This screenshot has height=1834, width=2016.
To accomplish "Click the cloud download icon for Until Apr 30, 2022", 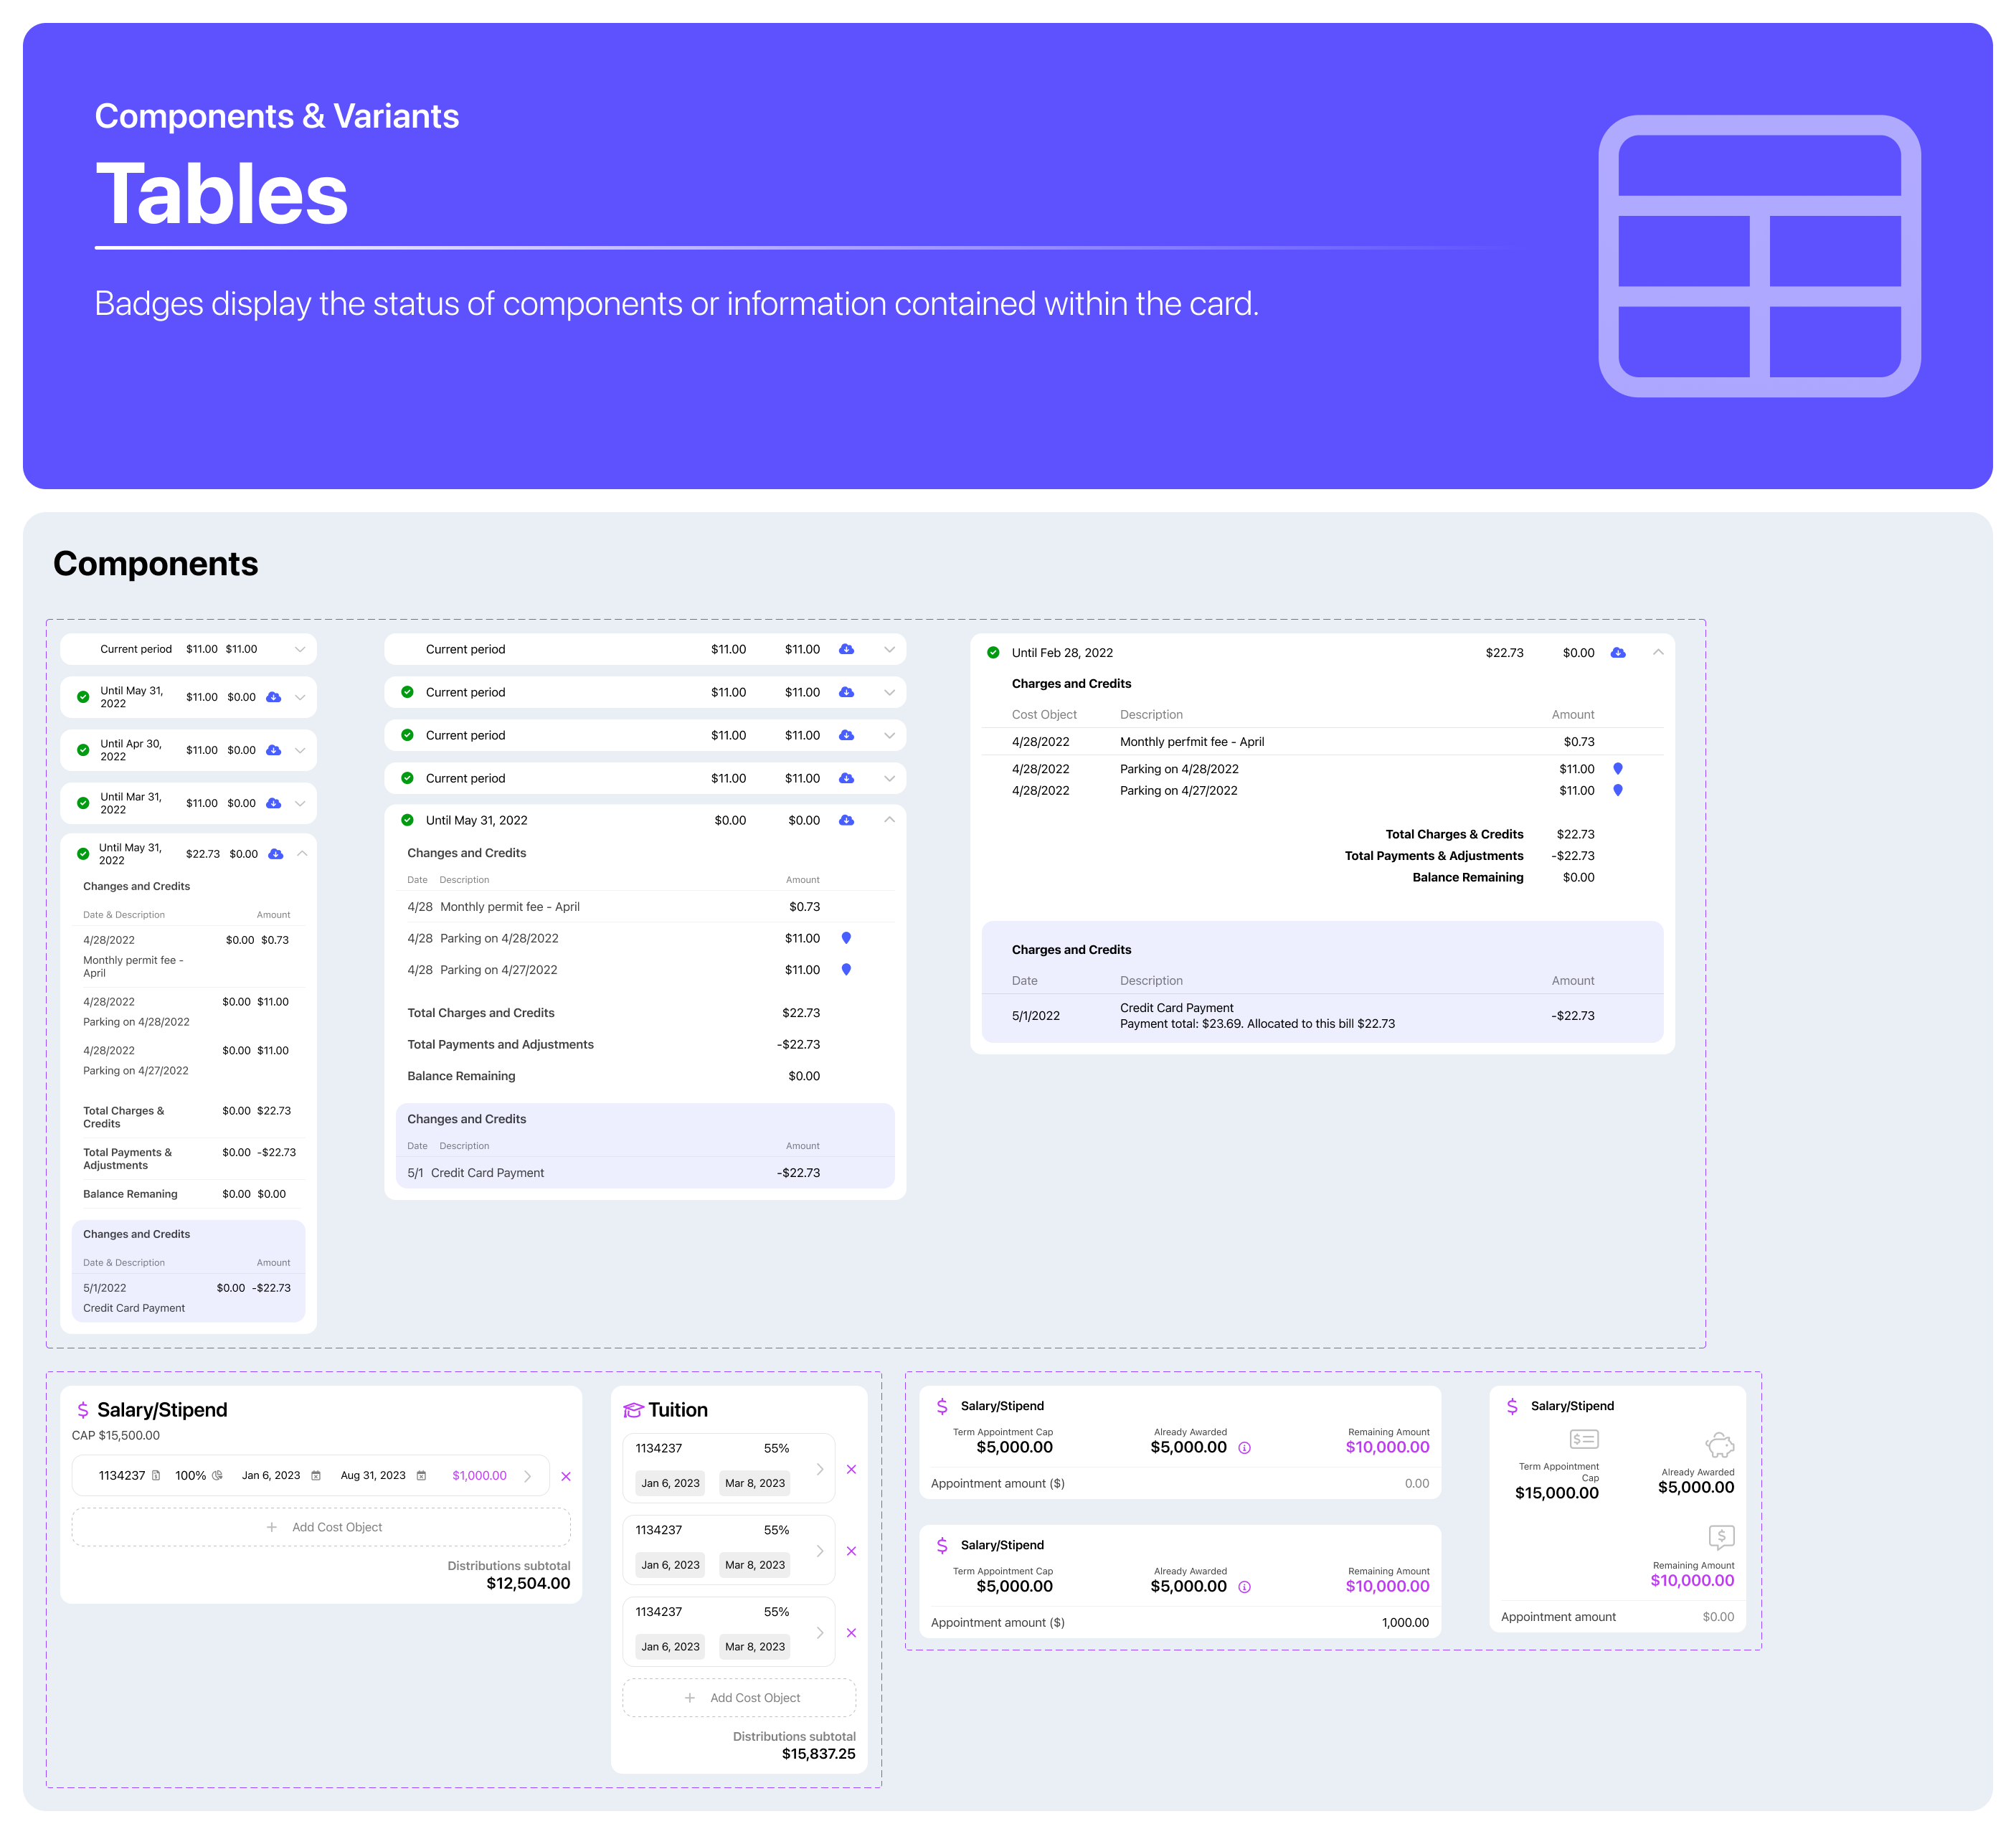I will 273,750.
